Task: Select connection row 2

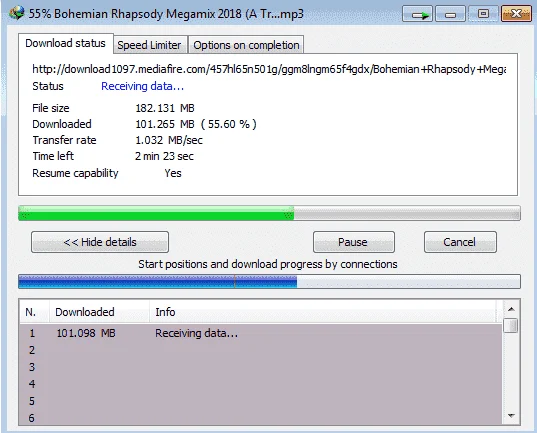Action: 261,350
